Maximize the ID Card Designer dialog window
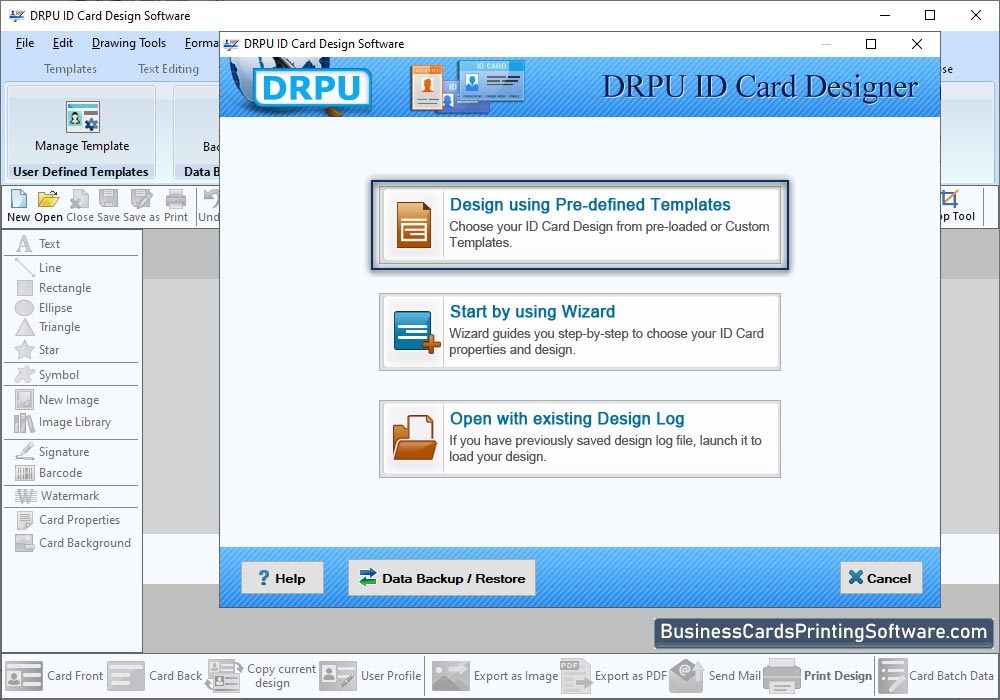Screen dimensions: 1000x700 point(871,44)
